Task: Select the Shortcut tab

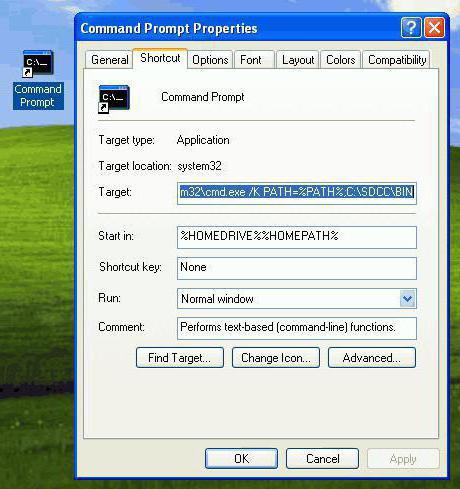Action: 160,58
